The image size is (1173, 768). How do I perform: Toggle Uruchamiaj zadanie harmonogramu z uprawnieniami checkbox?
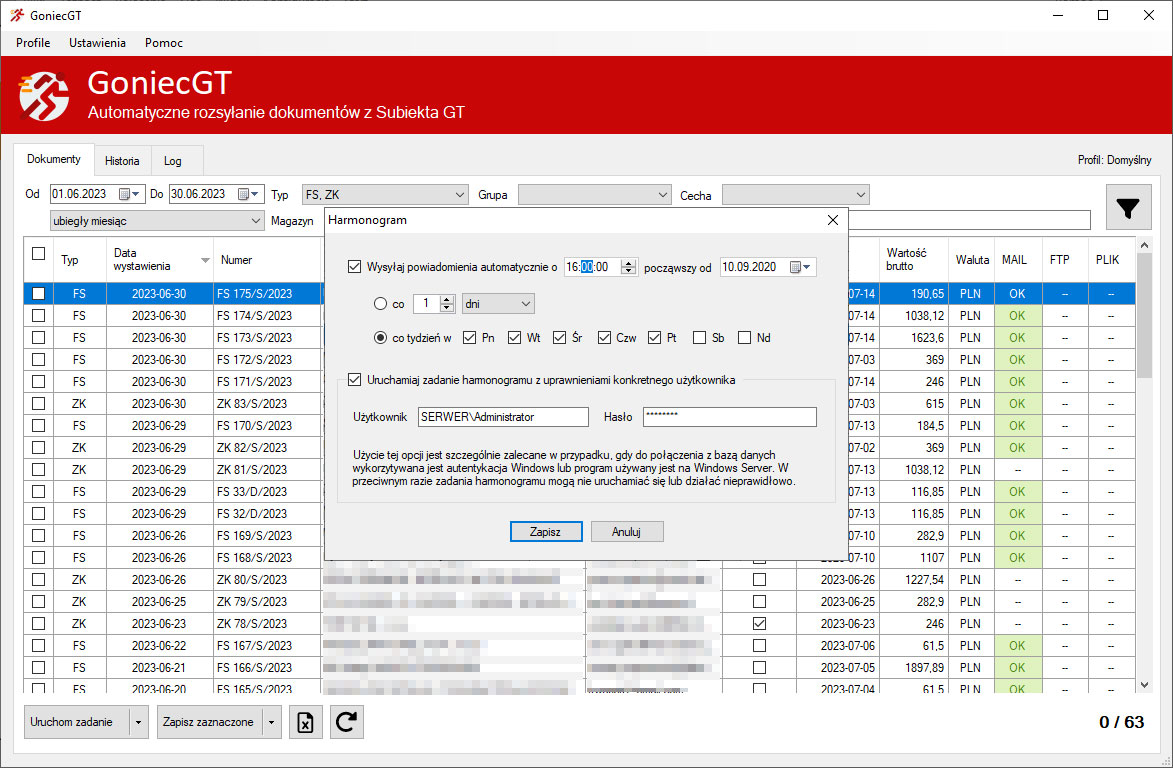tap(355, 379)
